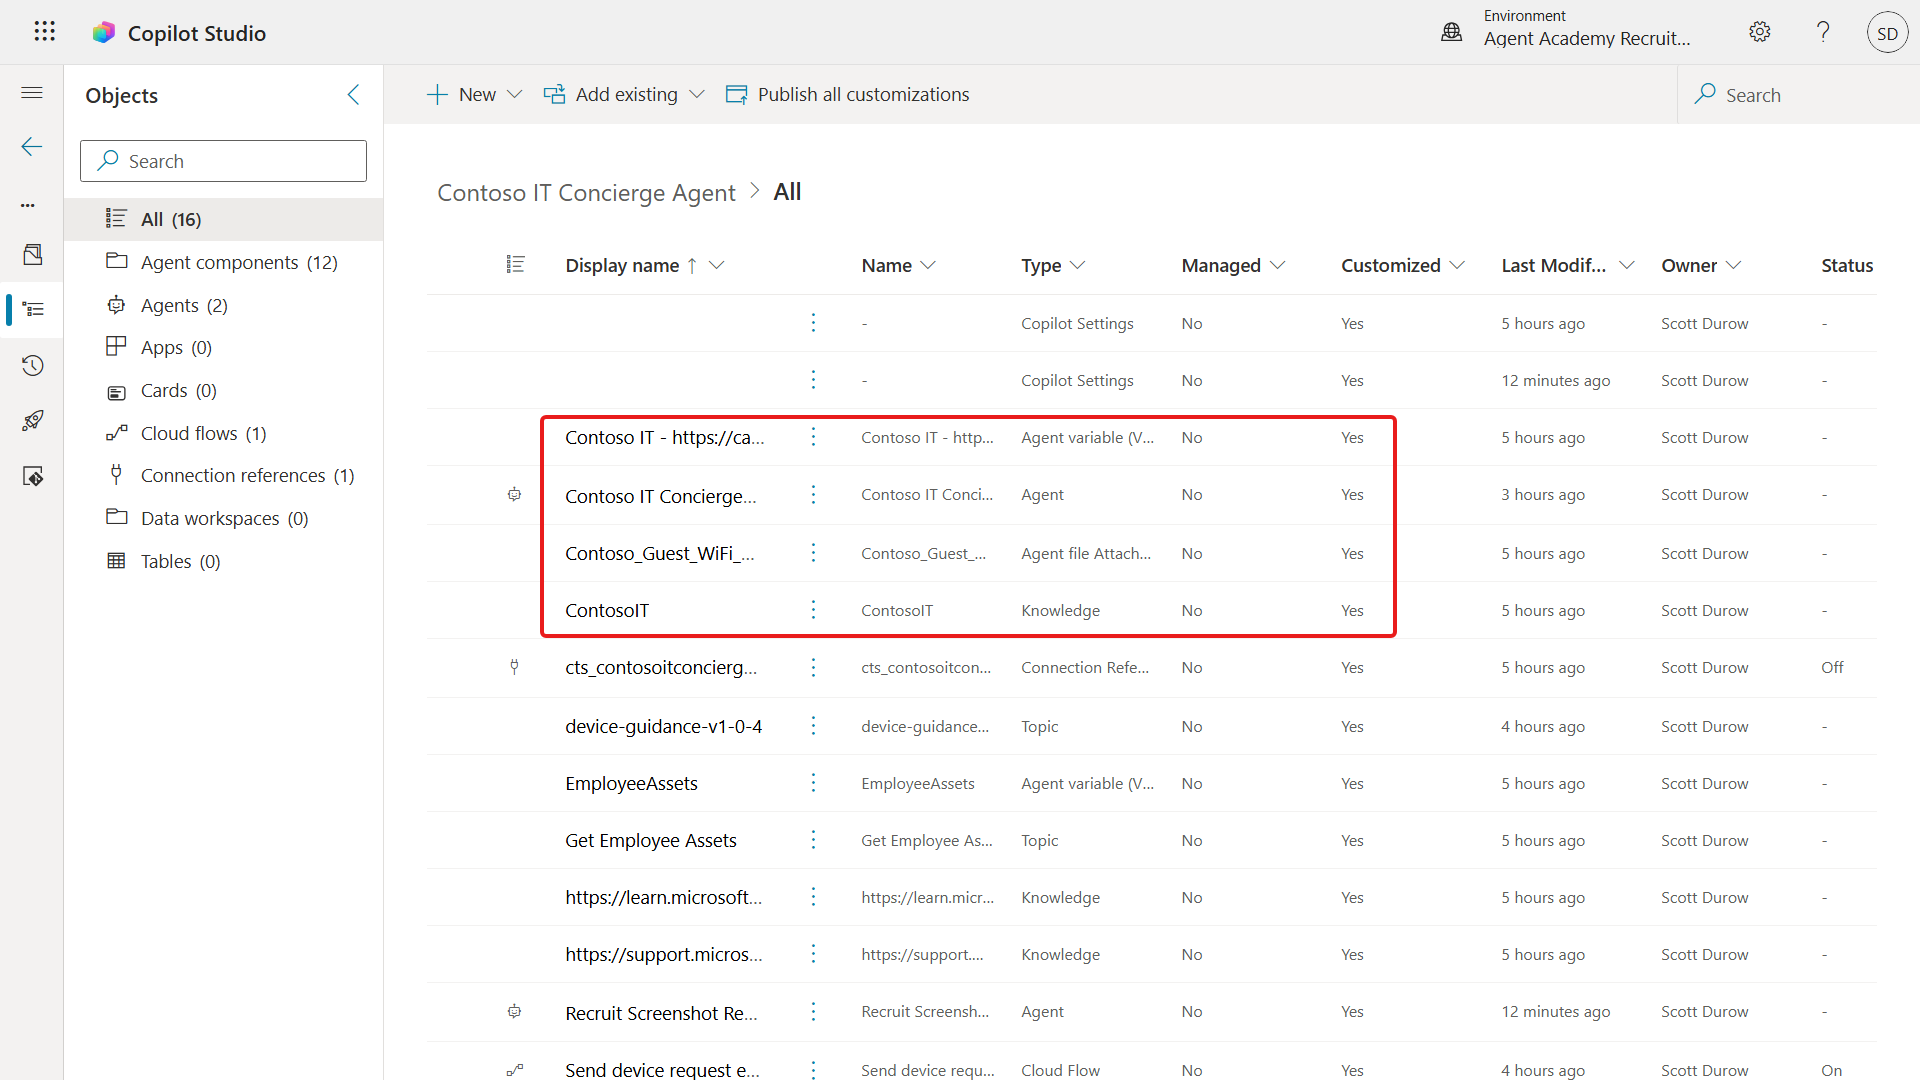Screen dimensions: 1920x1080
Task: Go back using the left arrow icon
Action: point(32,147)
